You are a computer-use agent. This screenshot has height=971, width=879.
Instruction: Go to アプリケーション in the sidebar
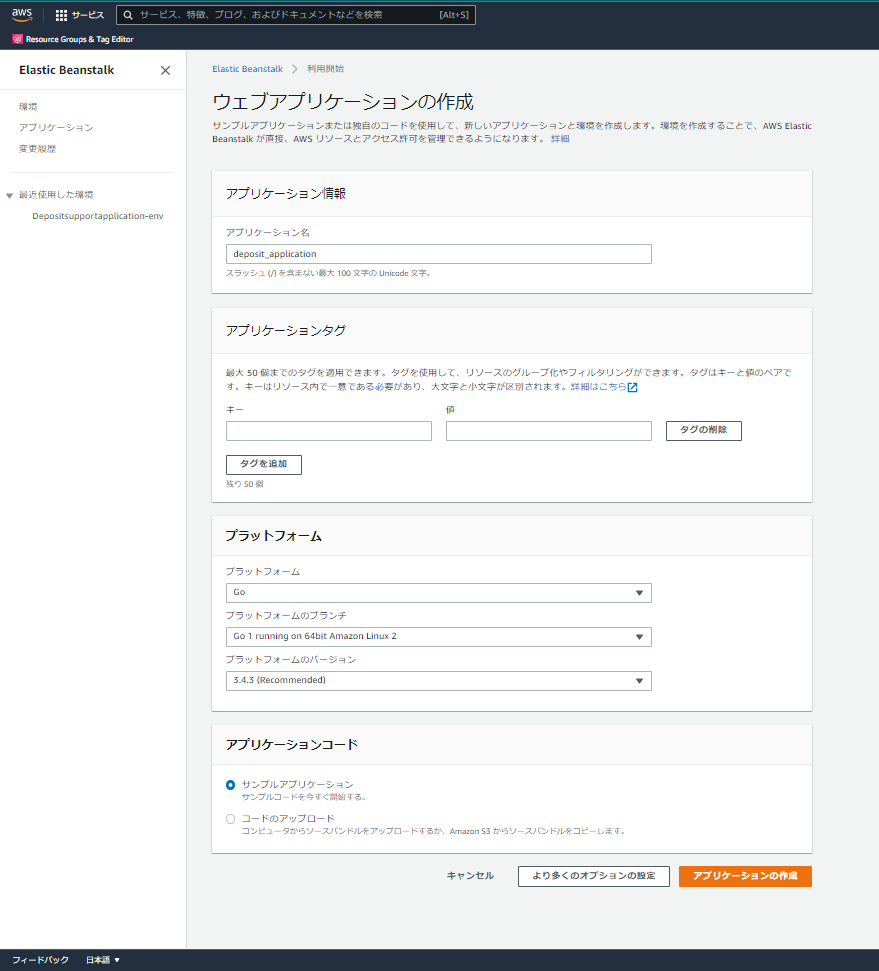coord(56,128)
